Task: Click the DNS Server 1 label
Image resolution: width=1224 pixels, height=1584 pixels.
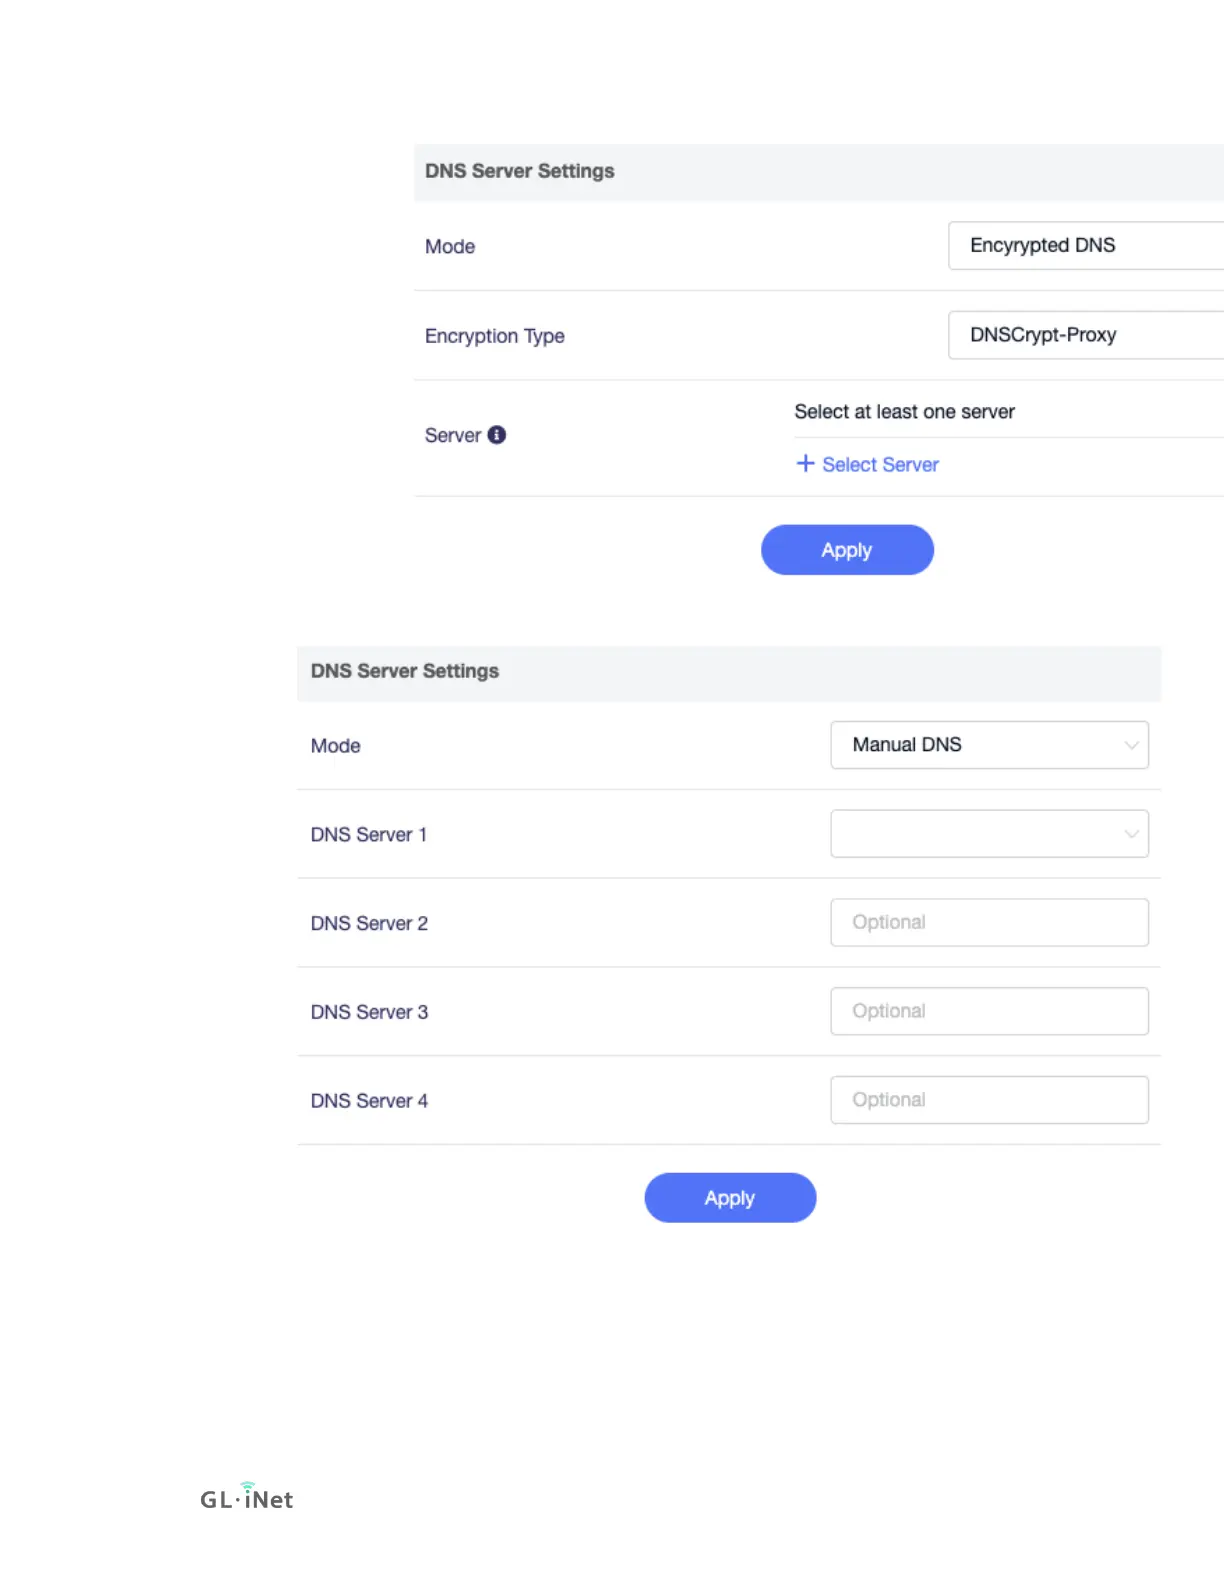Action: (x=369, y=835)
